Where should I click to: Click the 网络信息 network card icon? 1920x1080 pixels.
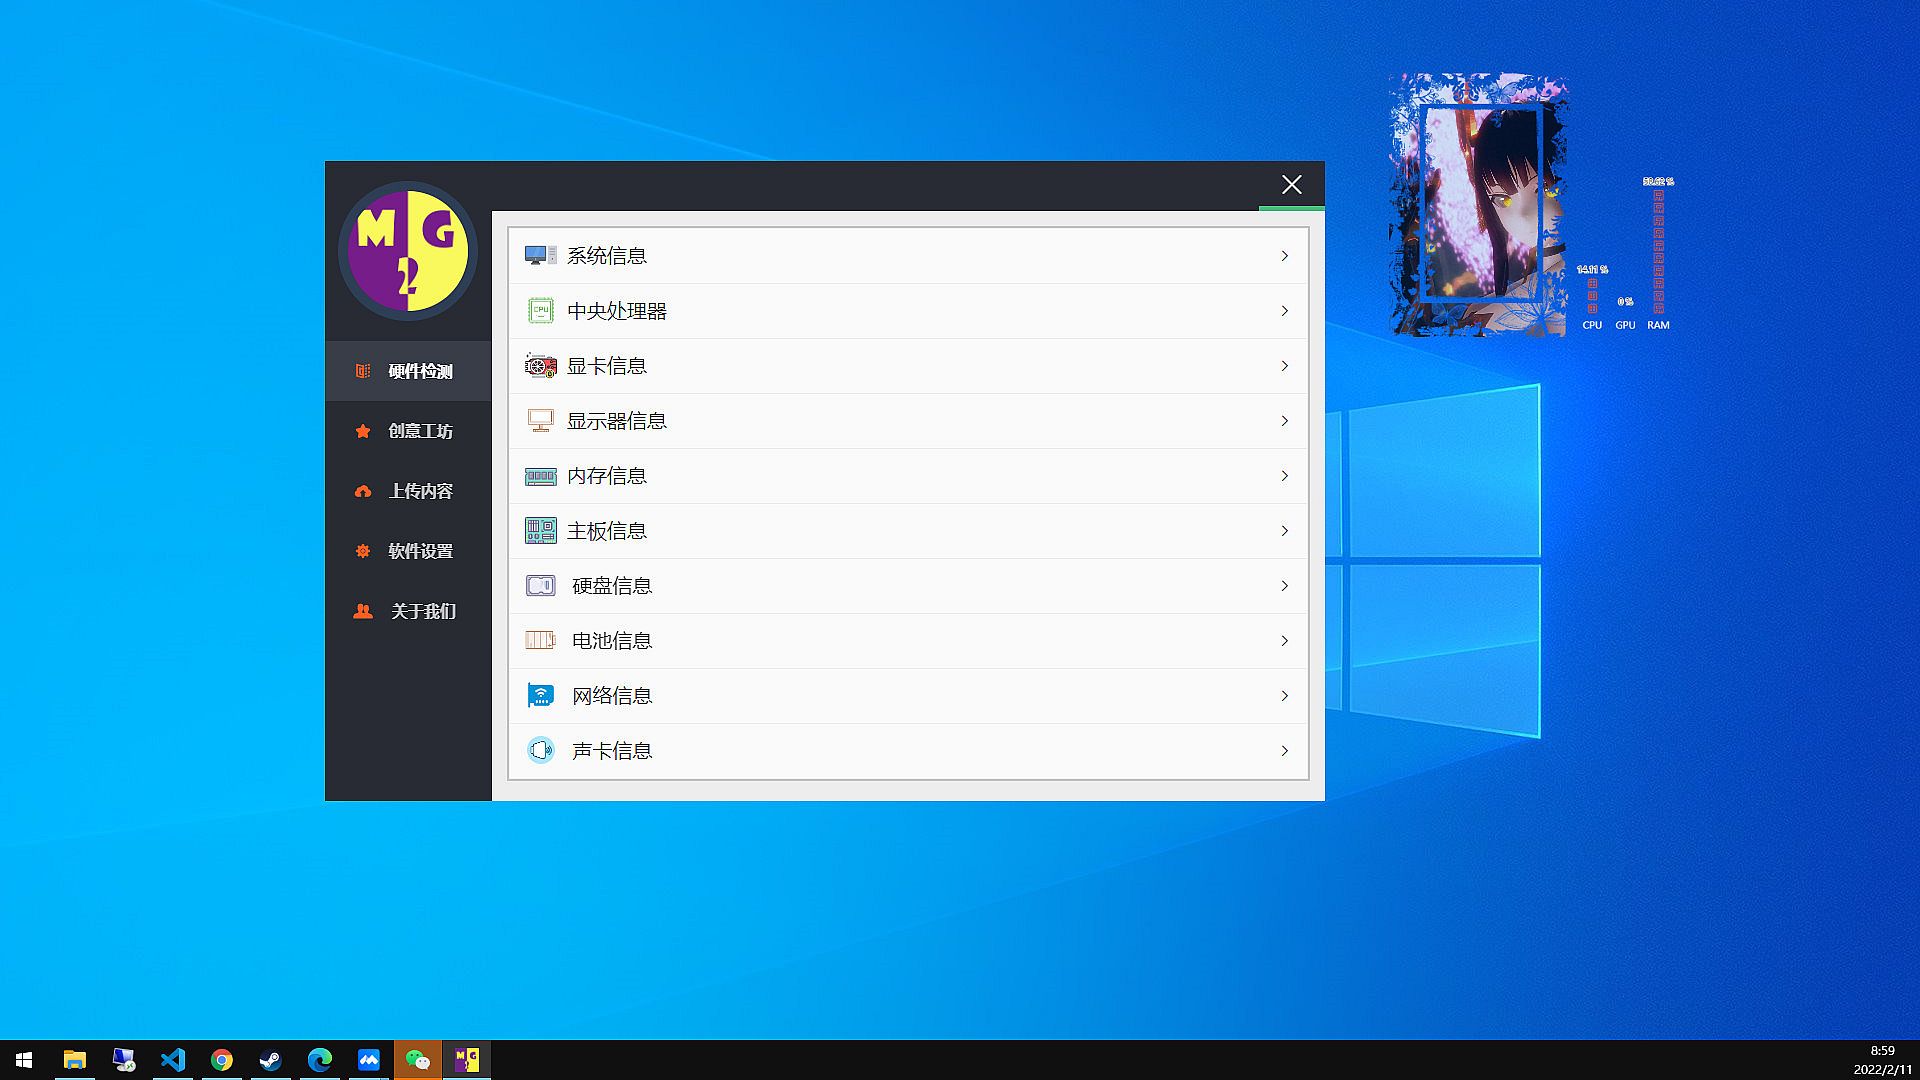(x=540, y=696)
